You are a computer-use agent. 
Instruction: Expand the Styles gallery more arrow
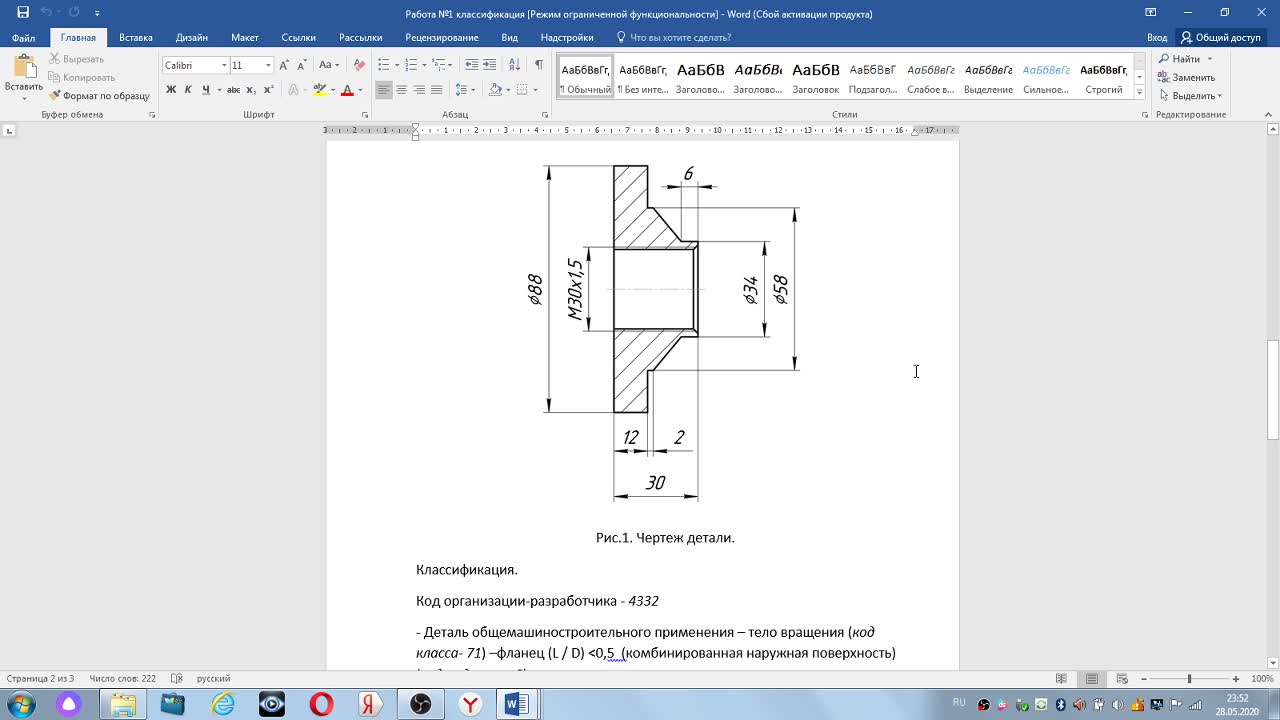point(1140,91)
